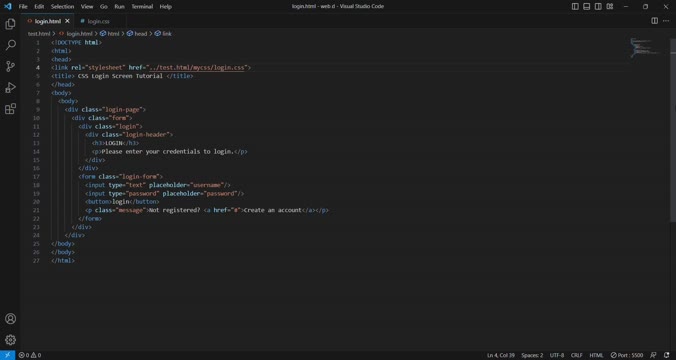676x360 pixels.
Task: Open the View menu
Action: coord(87,6)
